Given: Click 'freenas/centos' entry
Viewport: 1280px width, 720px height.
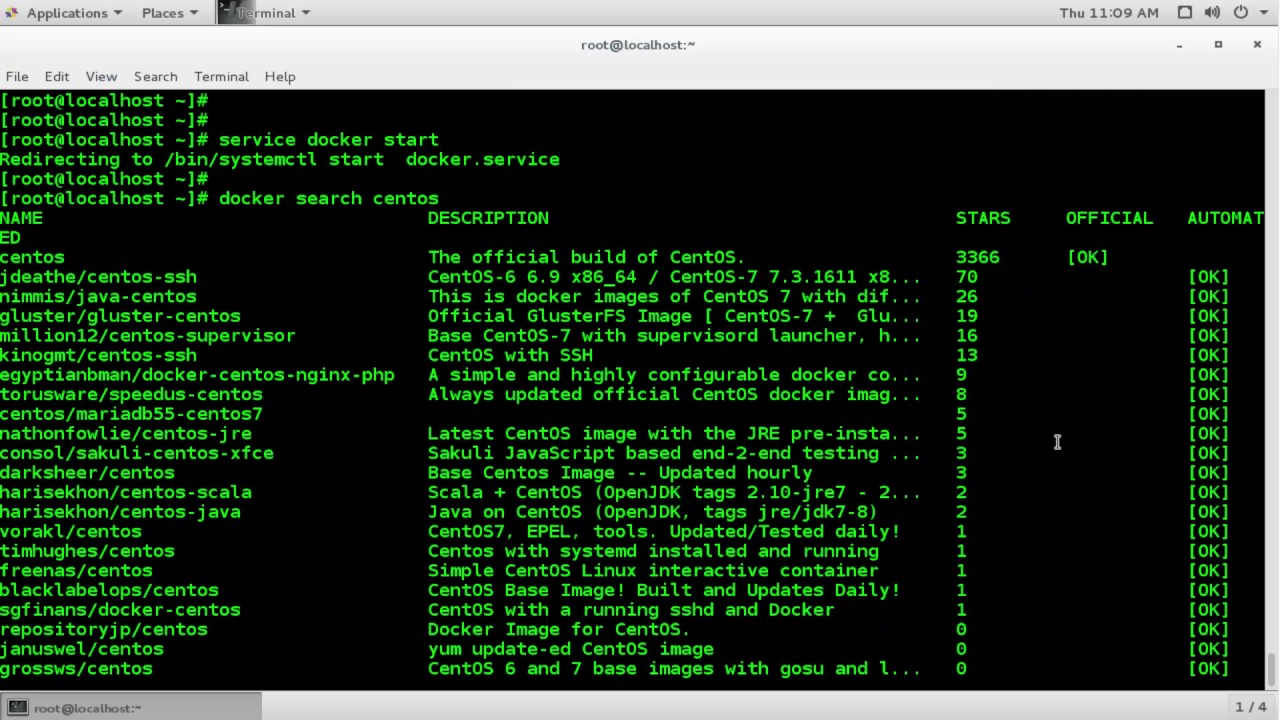Looking at the screenshot, I should pyautogui.click(x=76, y=570).
